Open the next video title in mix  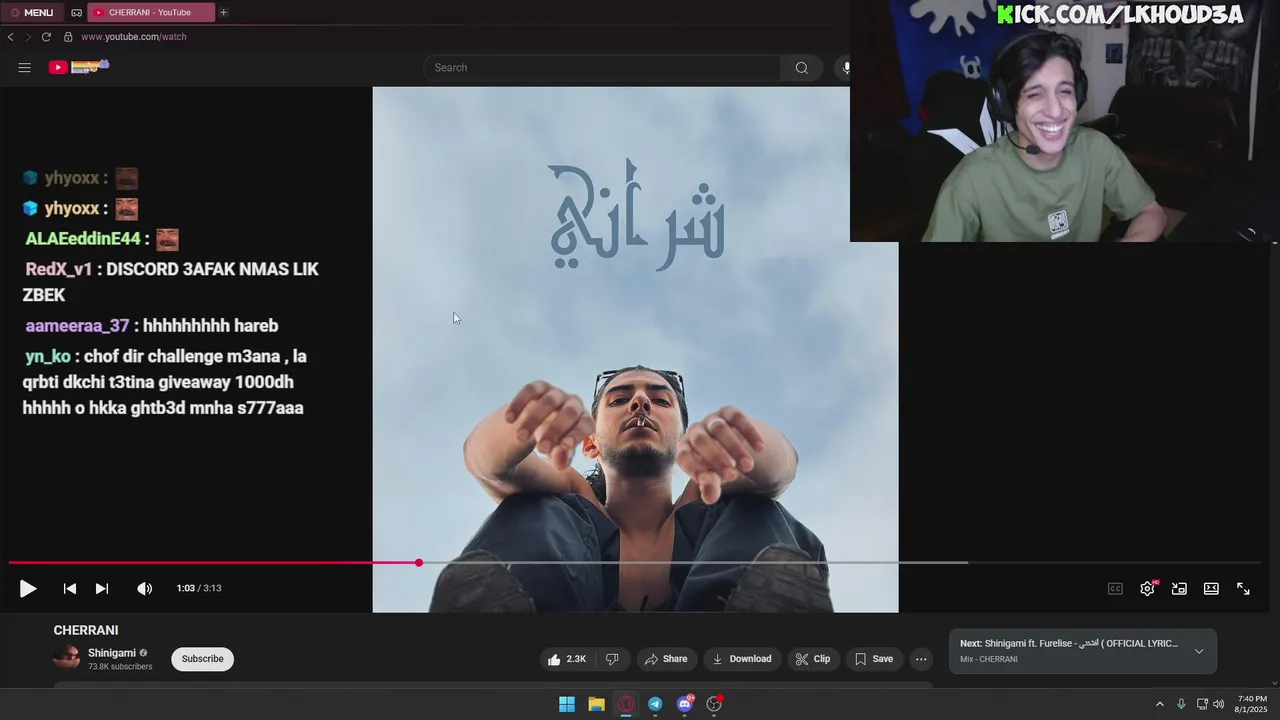click(1069, 644)
